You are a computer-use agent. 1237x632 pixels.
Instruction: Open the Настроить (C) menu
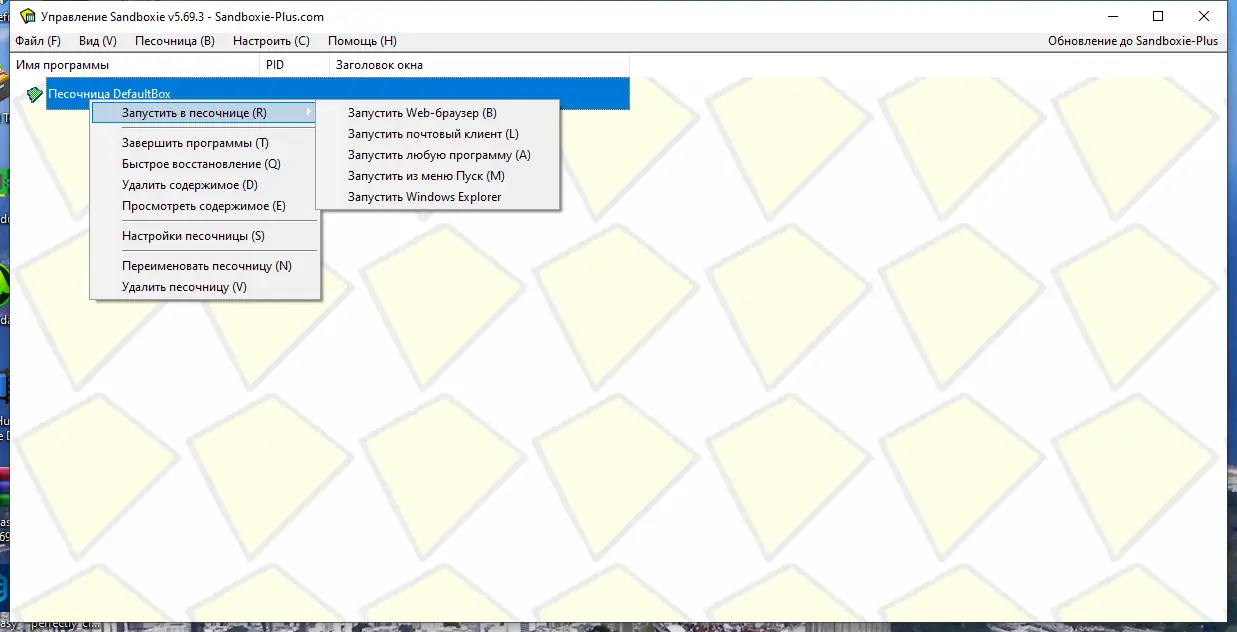(271, 41)
